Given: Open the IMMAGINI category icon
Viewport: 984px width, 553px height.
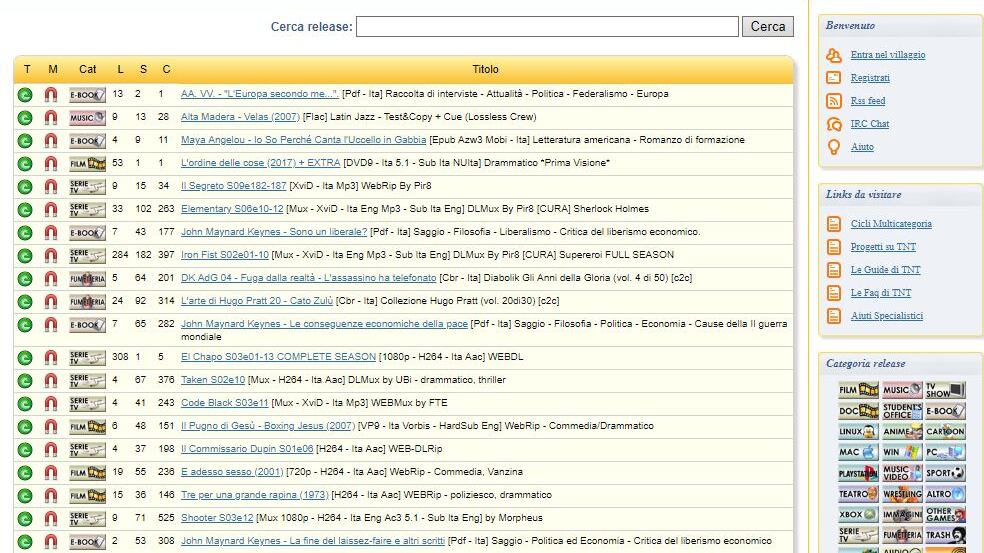Looking at the screenshot, I should [x=902, y=514].
